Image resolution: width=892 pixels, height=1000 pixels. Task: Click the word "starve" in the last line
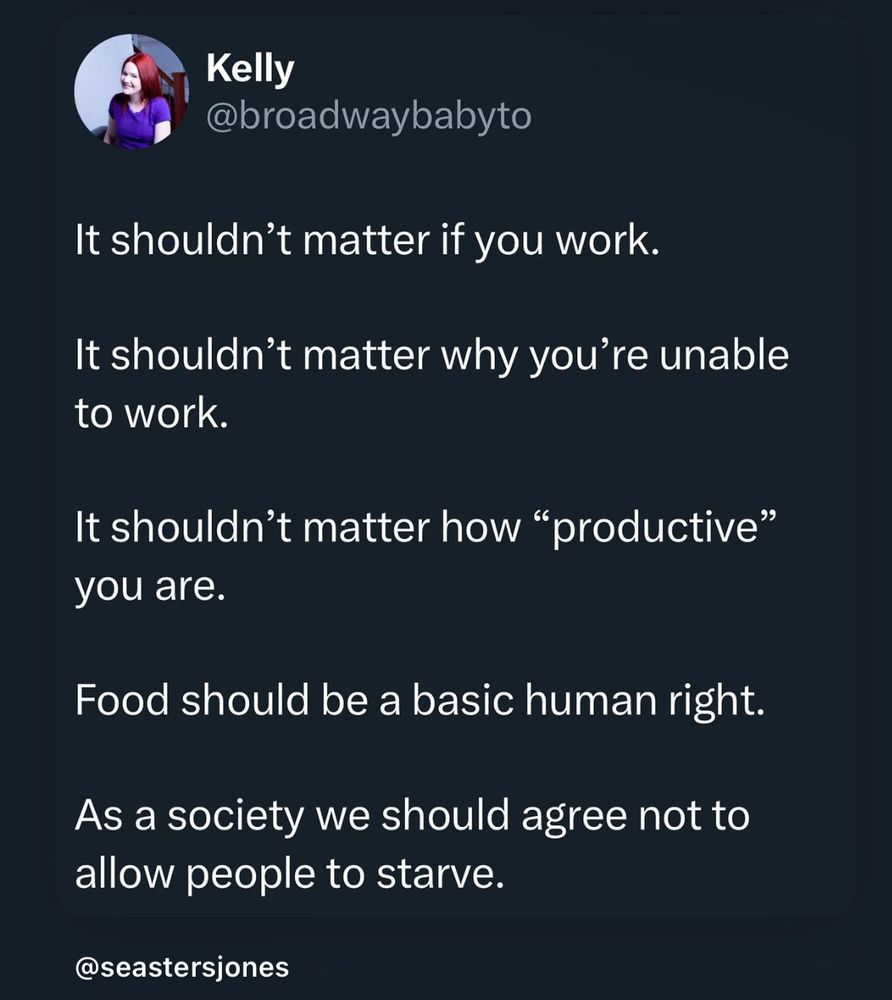pos(435,875)
